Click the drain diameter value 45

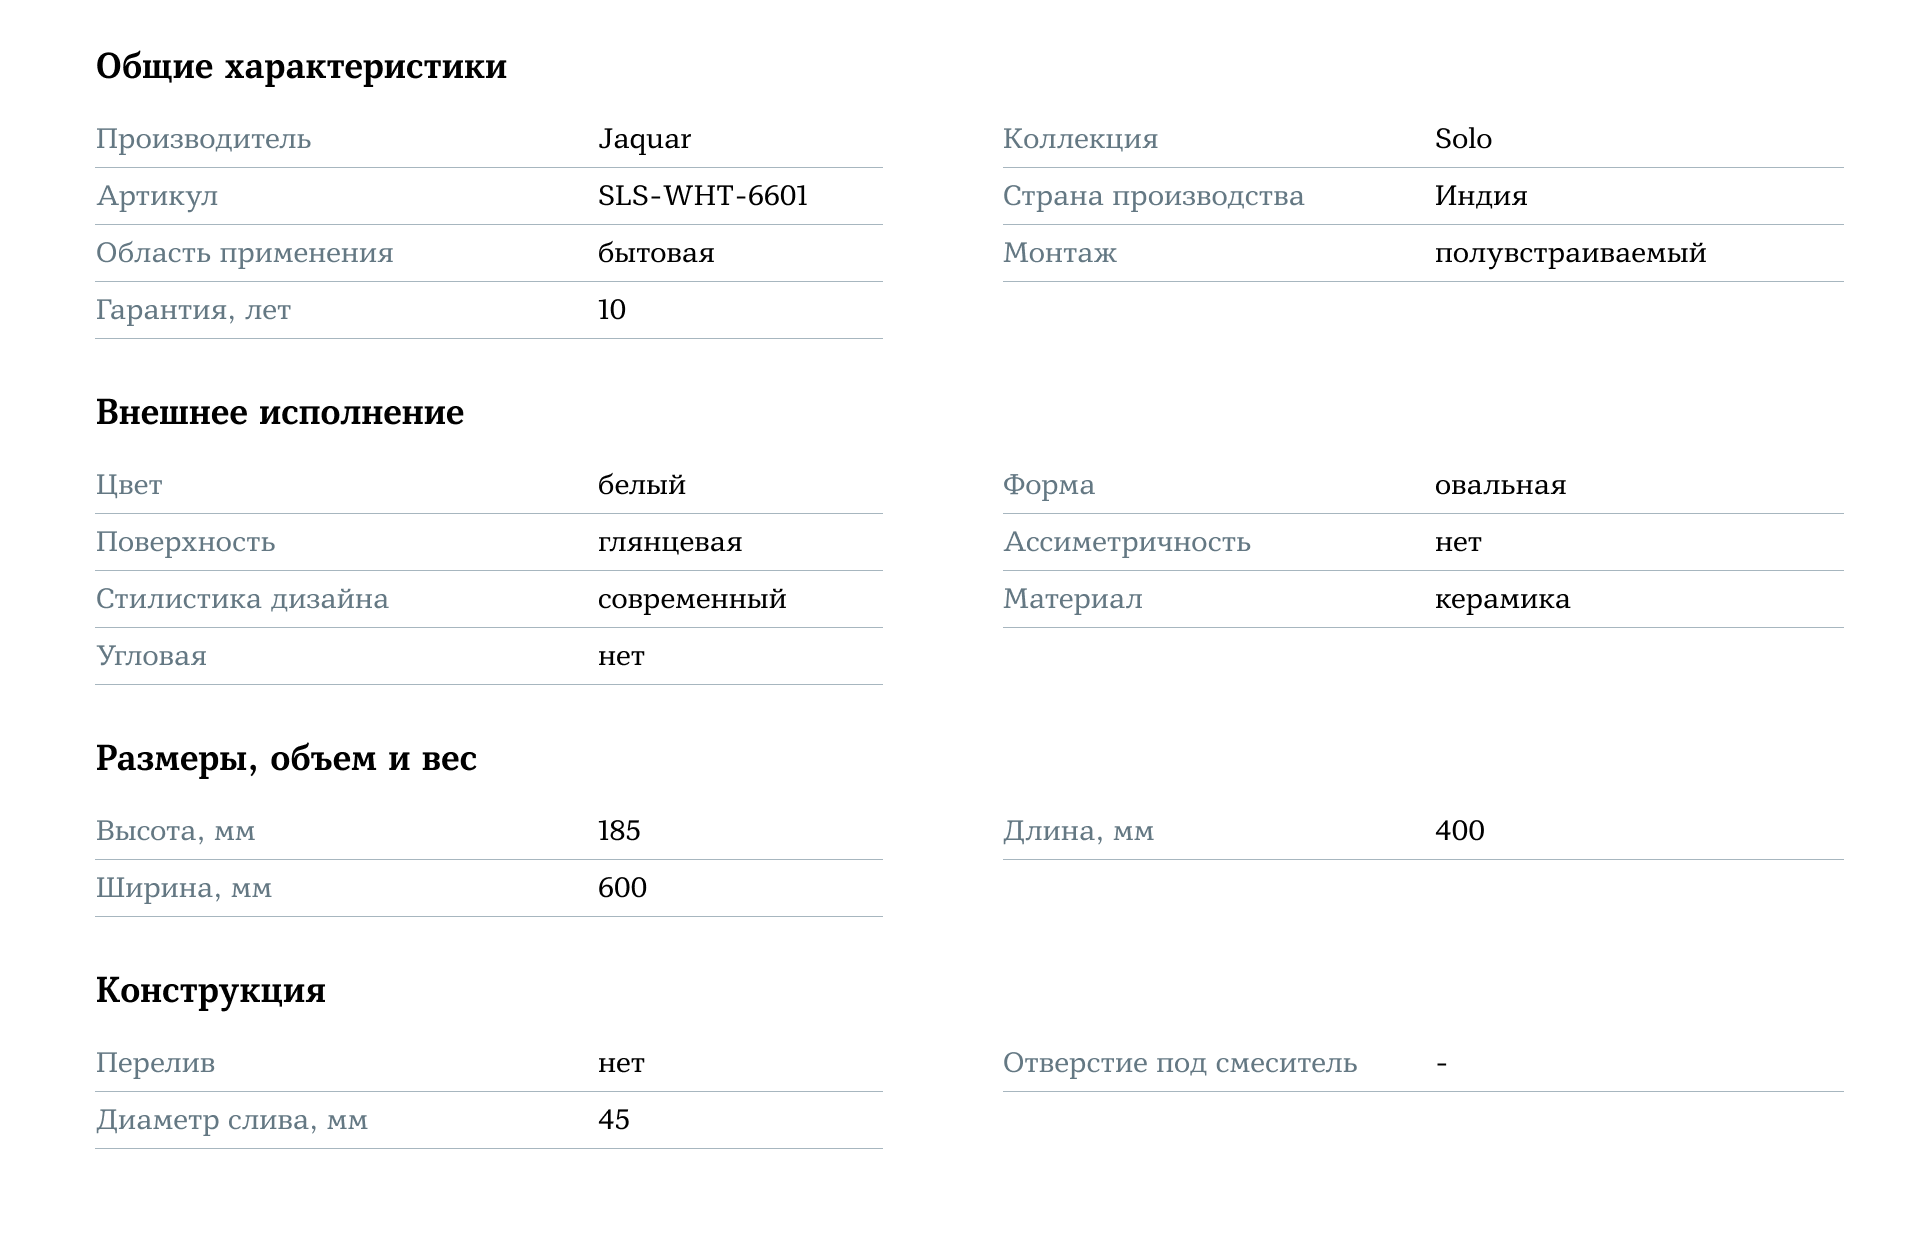[613, 1120]
